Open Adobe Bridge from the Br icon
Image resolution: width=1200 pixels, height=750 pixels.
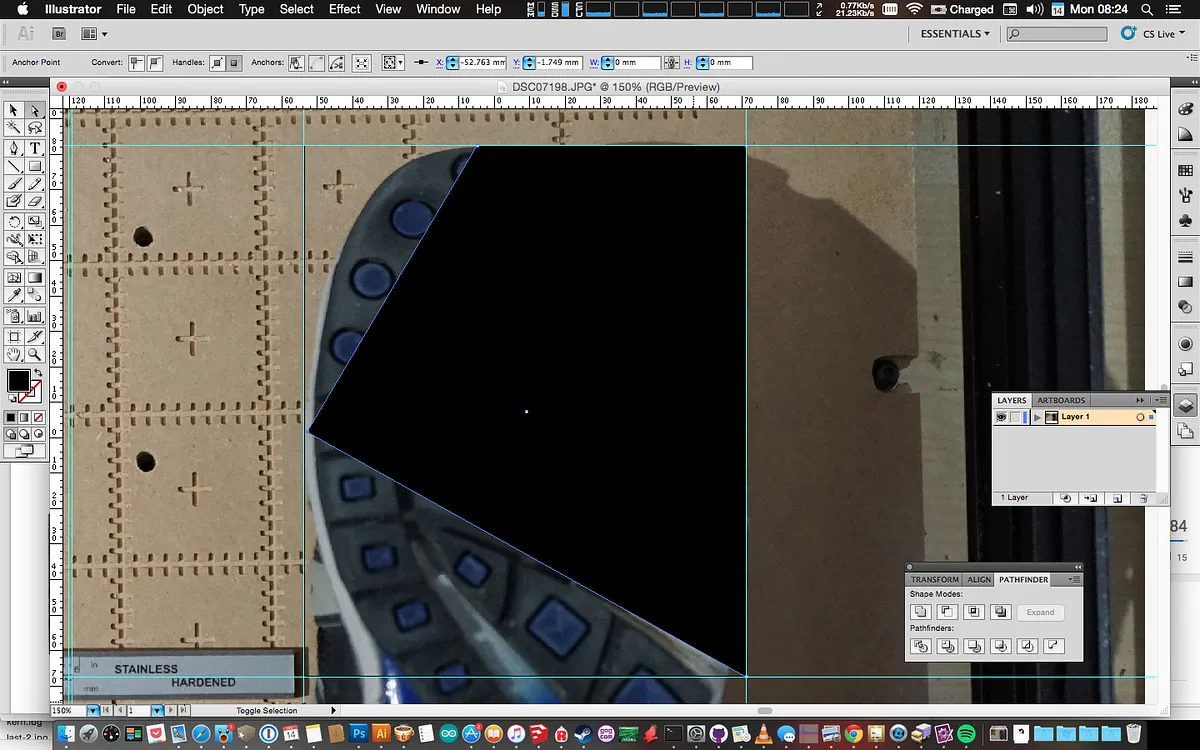click(x=59, y=34)
